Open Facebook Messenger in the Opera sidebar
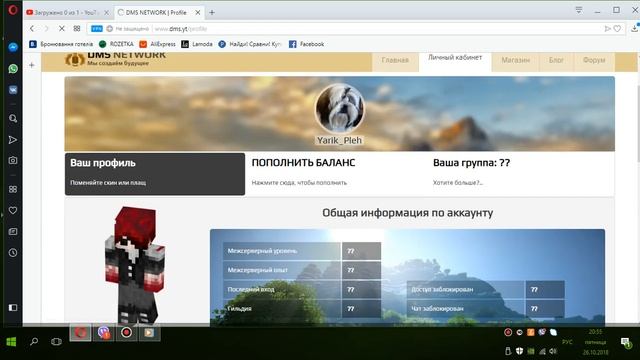The height and width of the screenshot is (360, 640). point(13,47)
